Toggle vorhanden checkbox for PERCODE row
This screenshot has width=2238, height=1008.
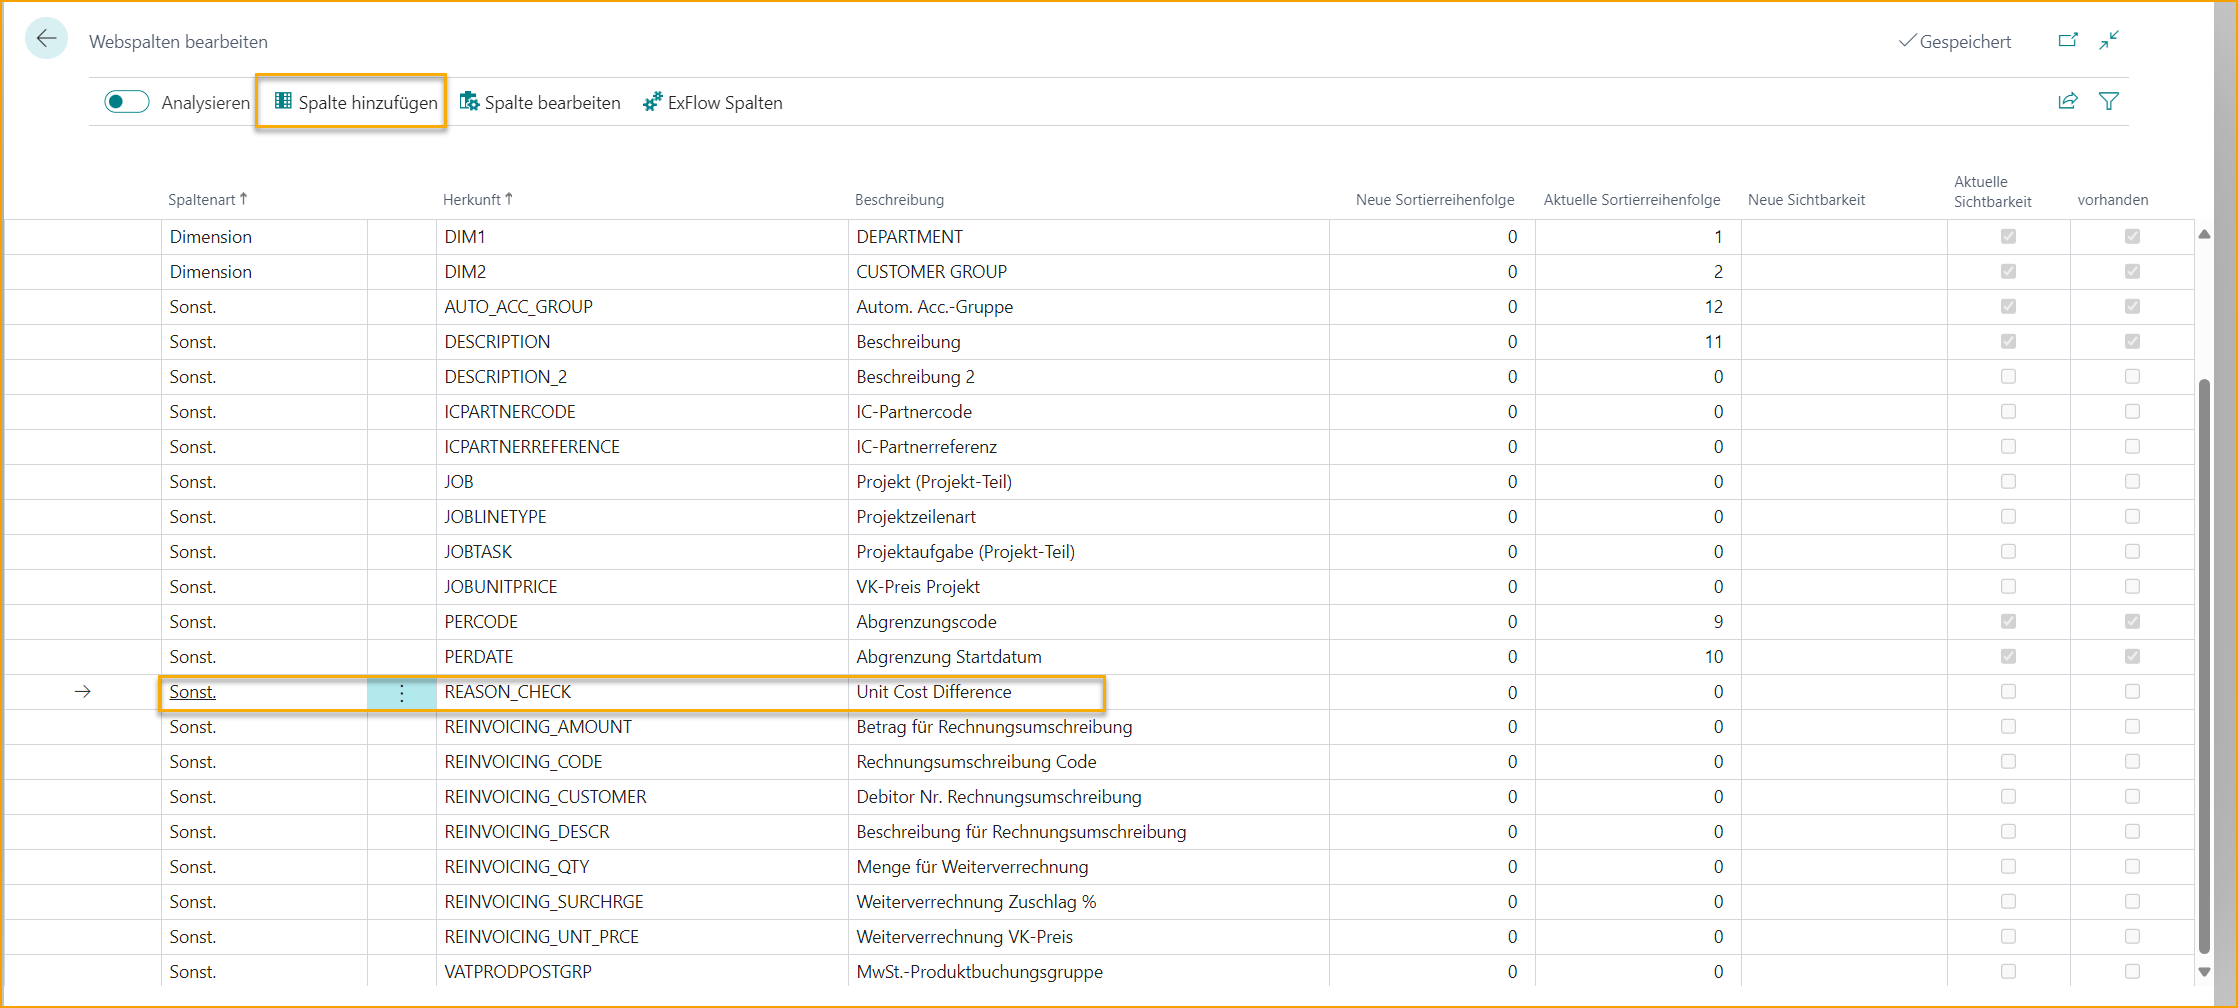[x=2132, y=622]
